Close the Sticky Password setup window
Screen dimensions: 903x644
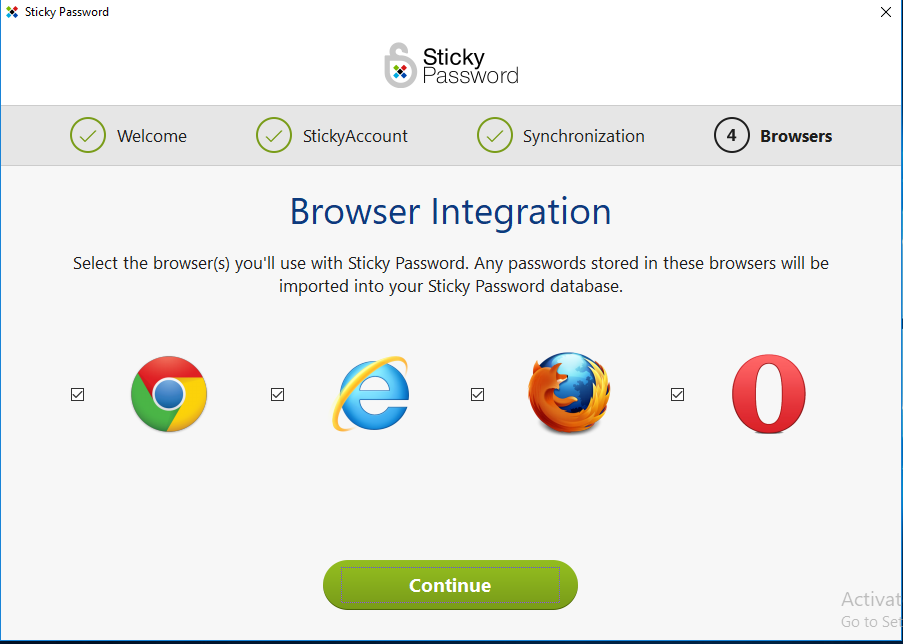tap(886, 12)
